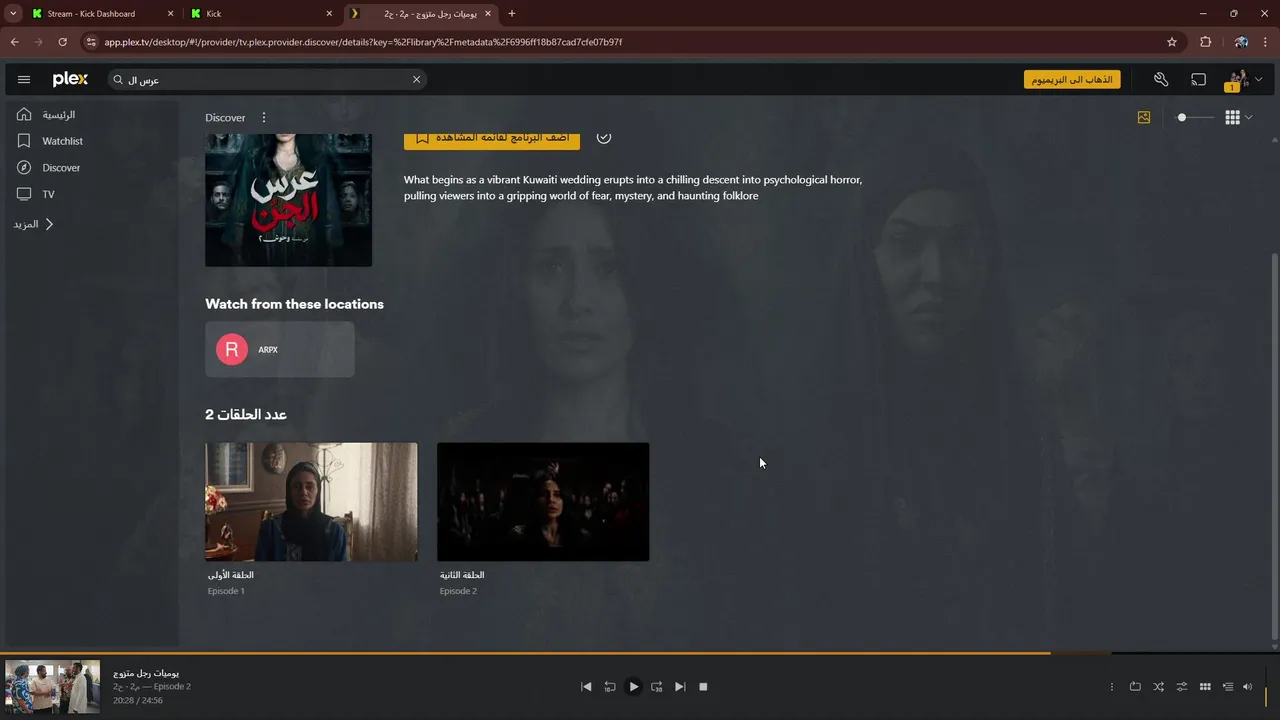
Task: Stop playback
Action: pos(703,687)
